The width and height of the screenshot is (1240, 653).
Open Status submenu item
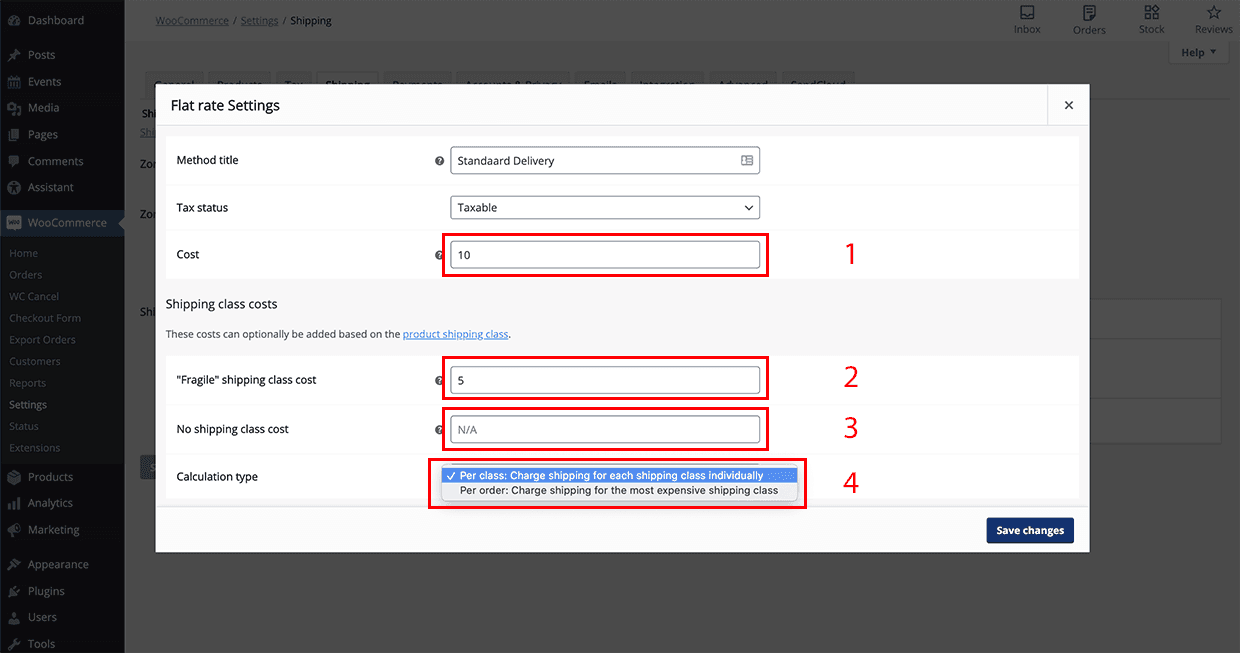[24, 426]
